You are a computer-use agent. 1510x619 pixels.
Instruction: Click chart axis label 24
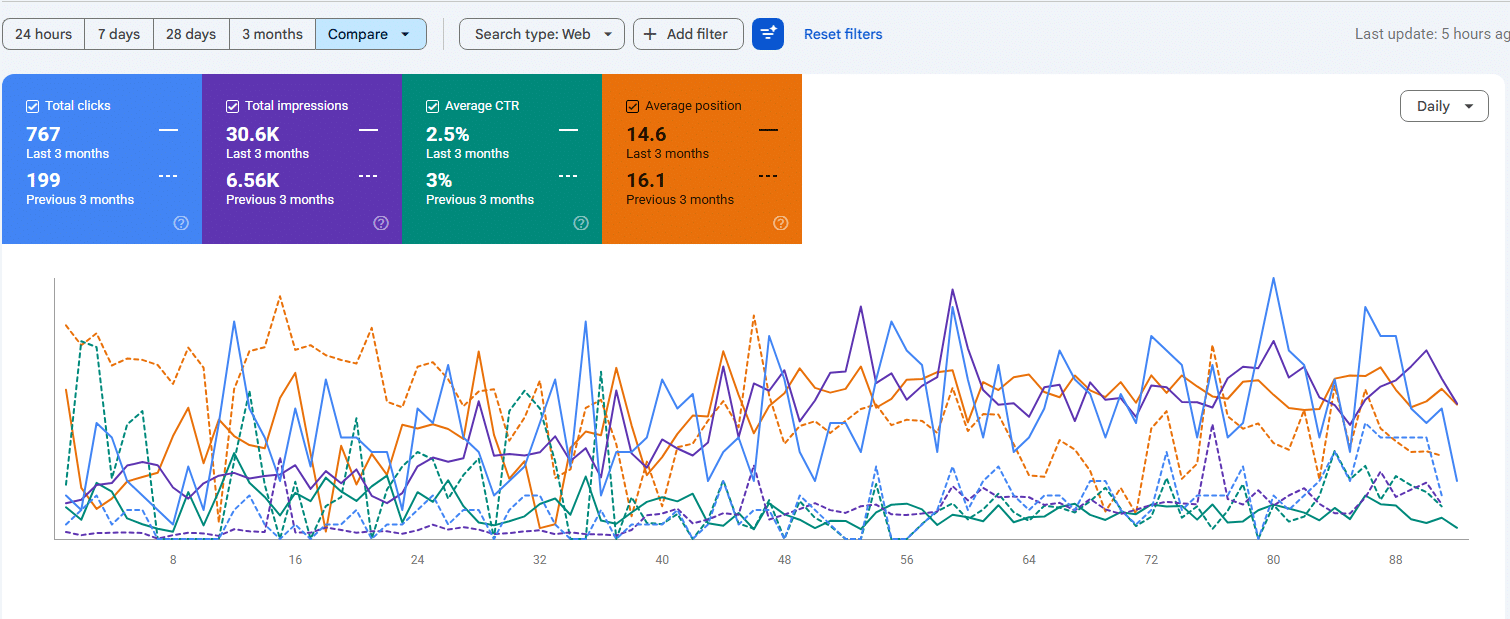(417, 560)
